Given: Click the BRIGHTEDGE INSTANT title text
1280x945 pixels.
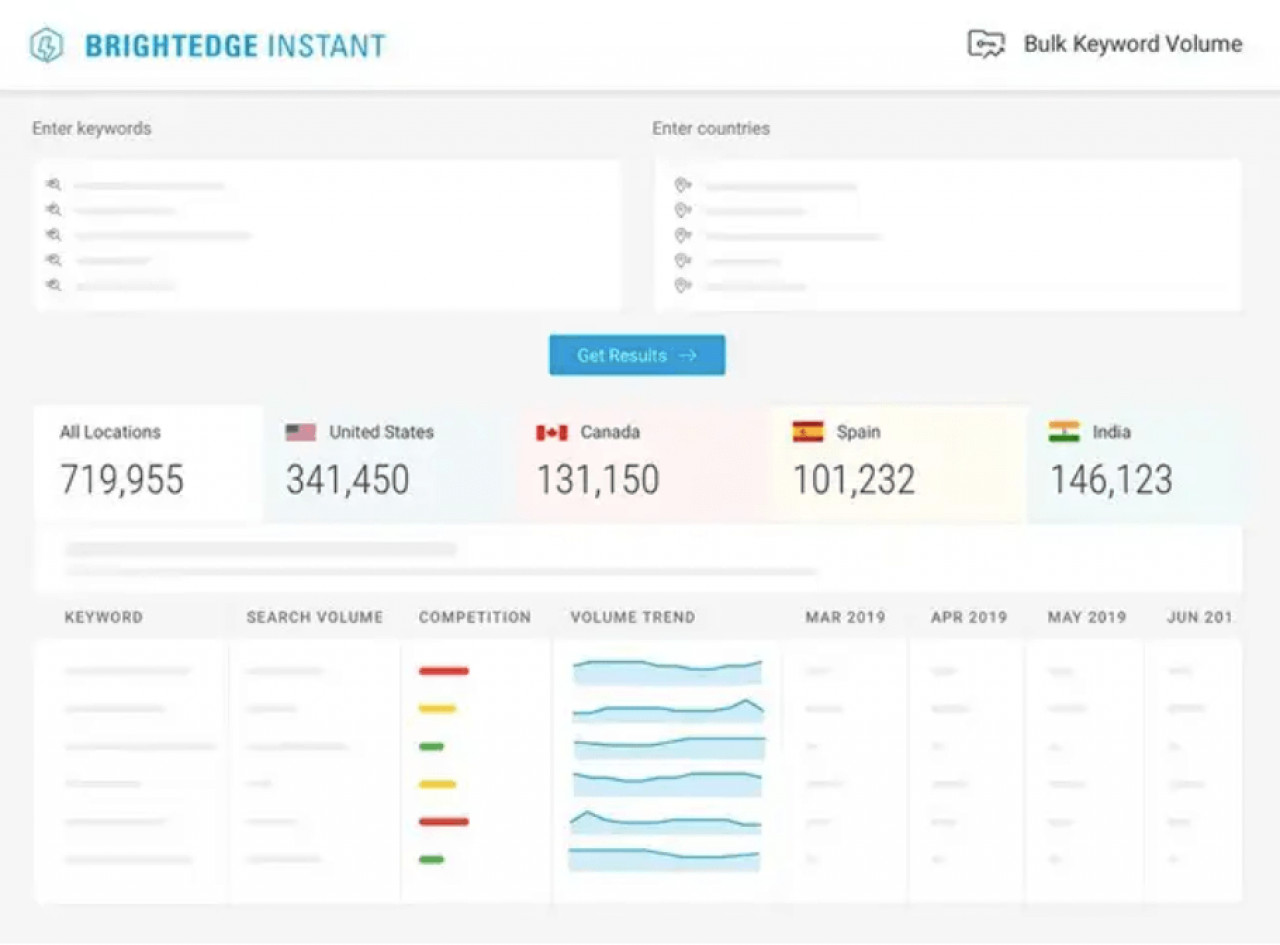Looking at the screenshot, I should pyautogui.click(x=235, y=46).
